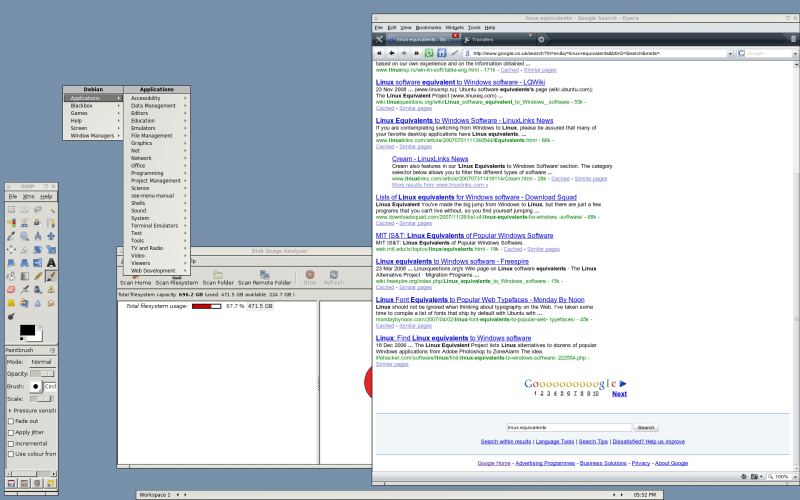Open the Xtns menu in GIMP
800x500 pixels.
pyautogui.click(x=28, y=196)
